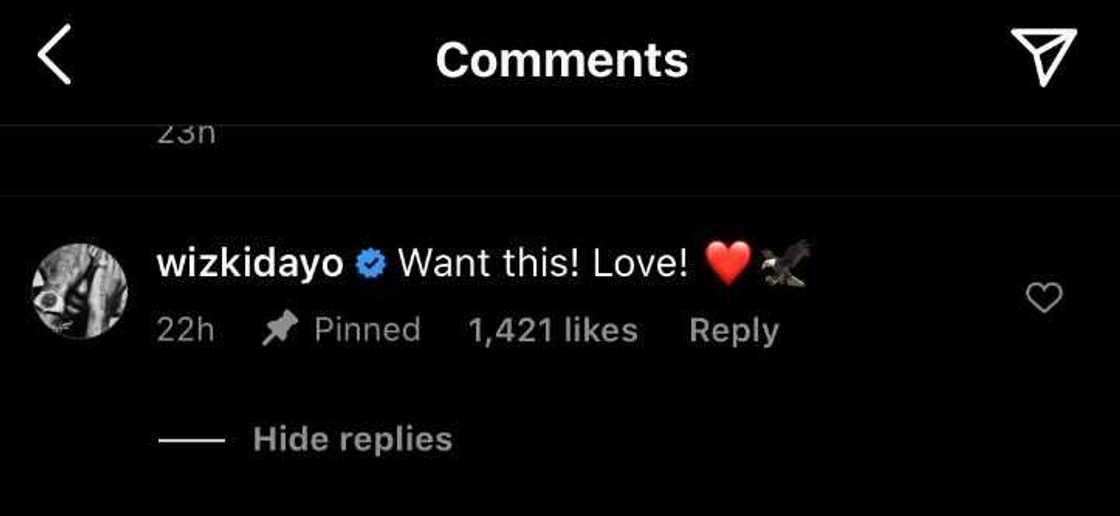This screenshot has height=516, width=1120.
Task: View the 1,421 likes list
Action: tap(552, 331)
